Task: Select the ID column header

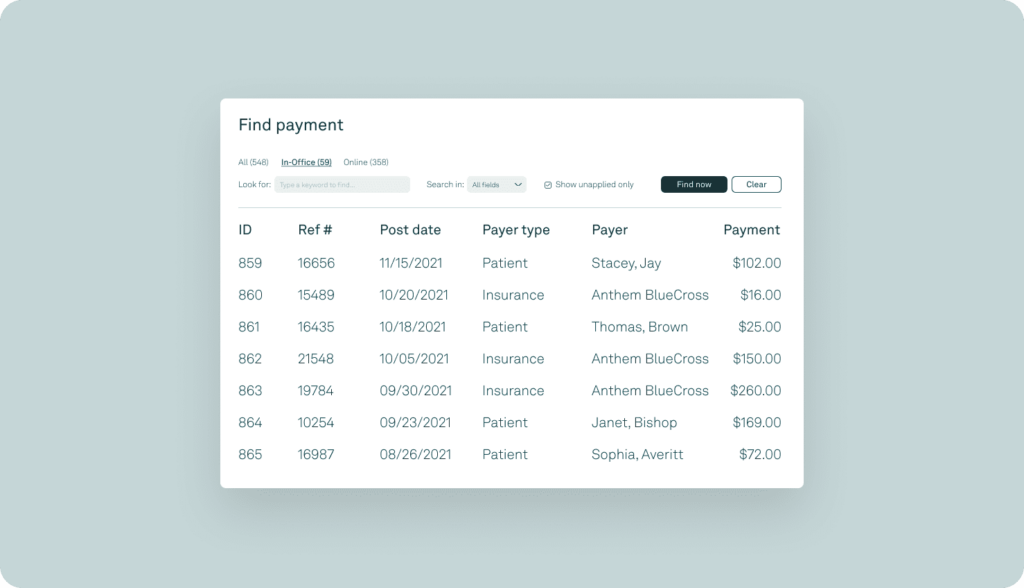Action: tap(245, 230)
